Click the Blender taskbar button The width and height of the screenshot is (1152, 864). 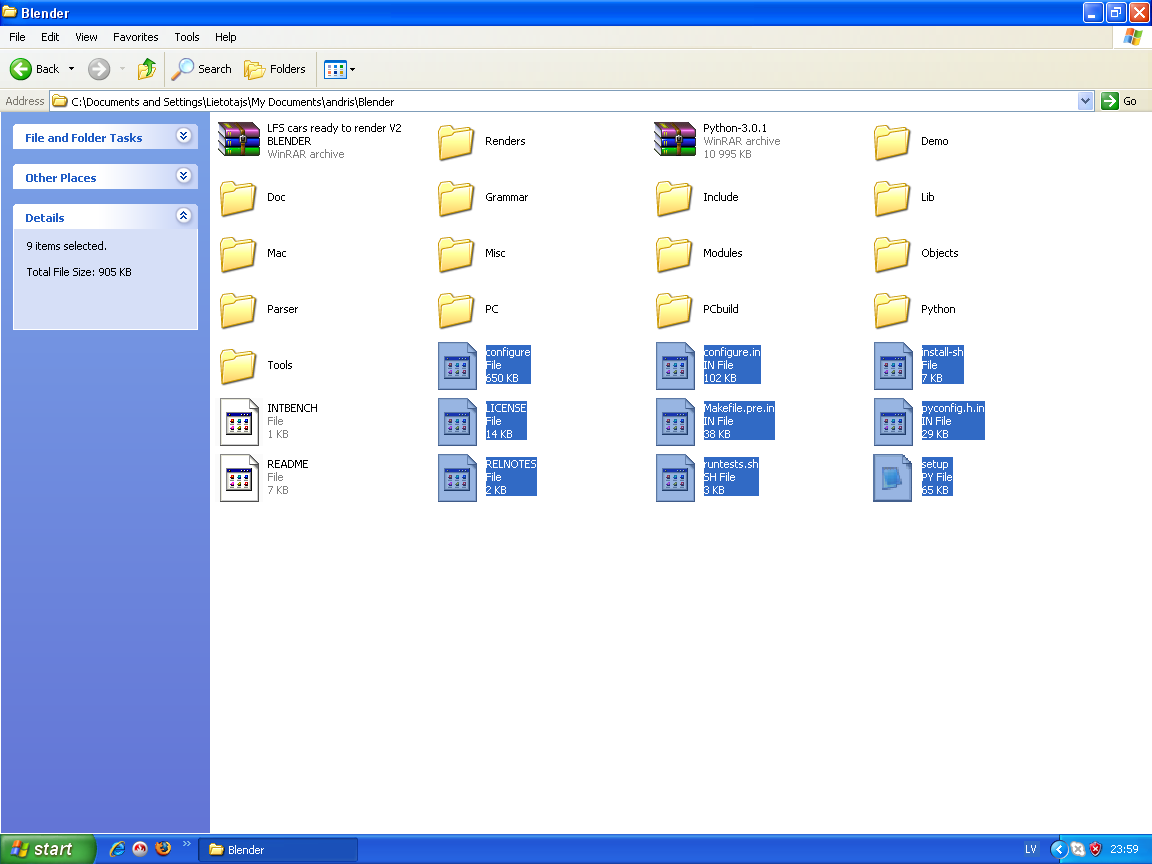[278, 849]
